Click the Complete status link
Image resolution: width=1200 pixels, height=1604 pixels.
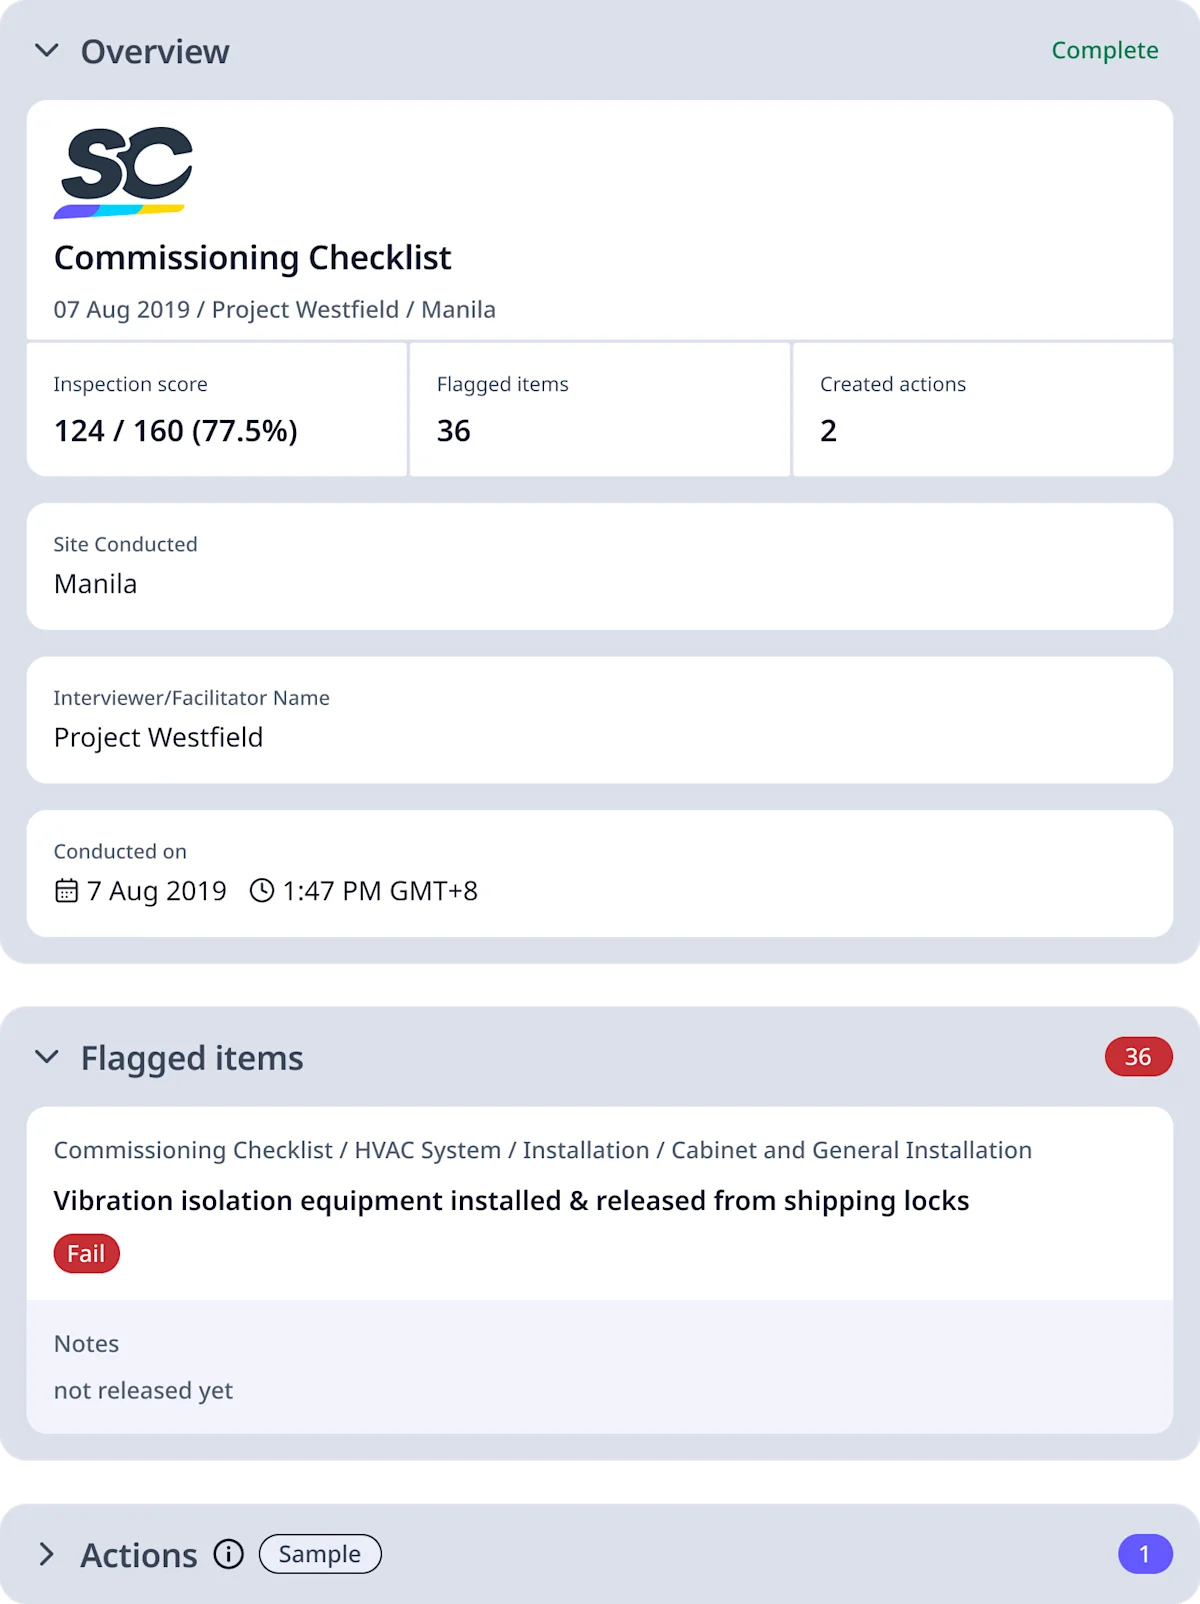(1104, 50)
